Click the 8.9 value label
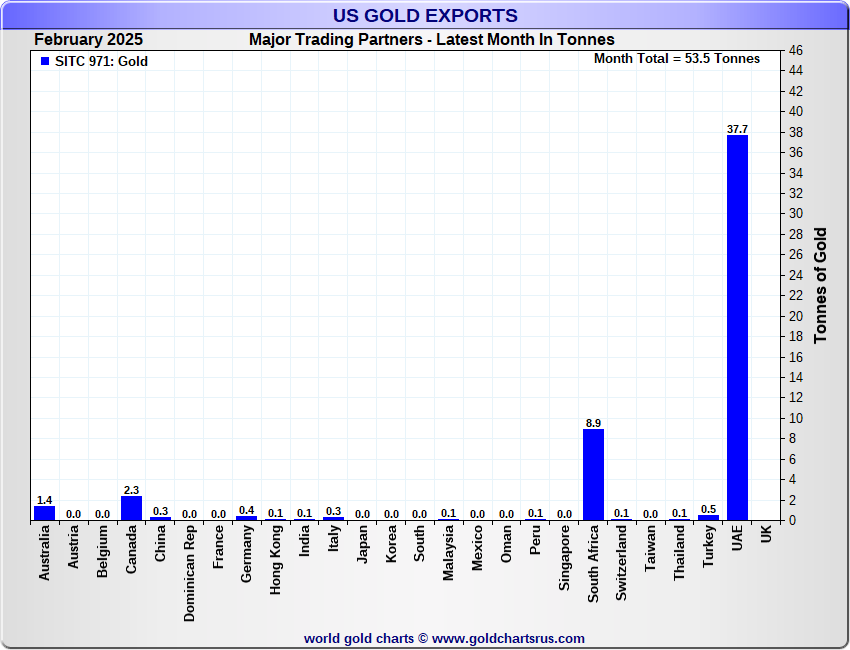 point(593,423)
